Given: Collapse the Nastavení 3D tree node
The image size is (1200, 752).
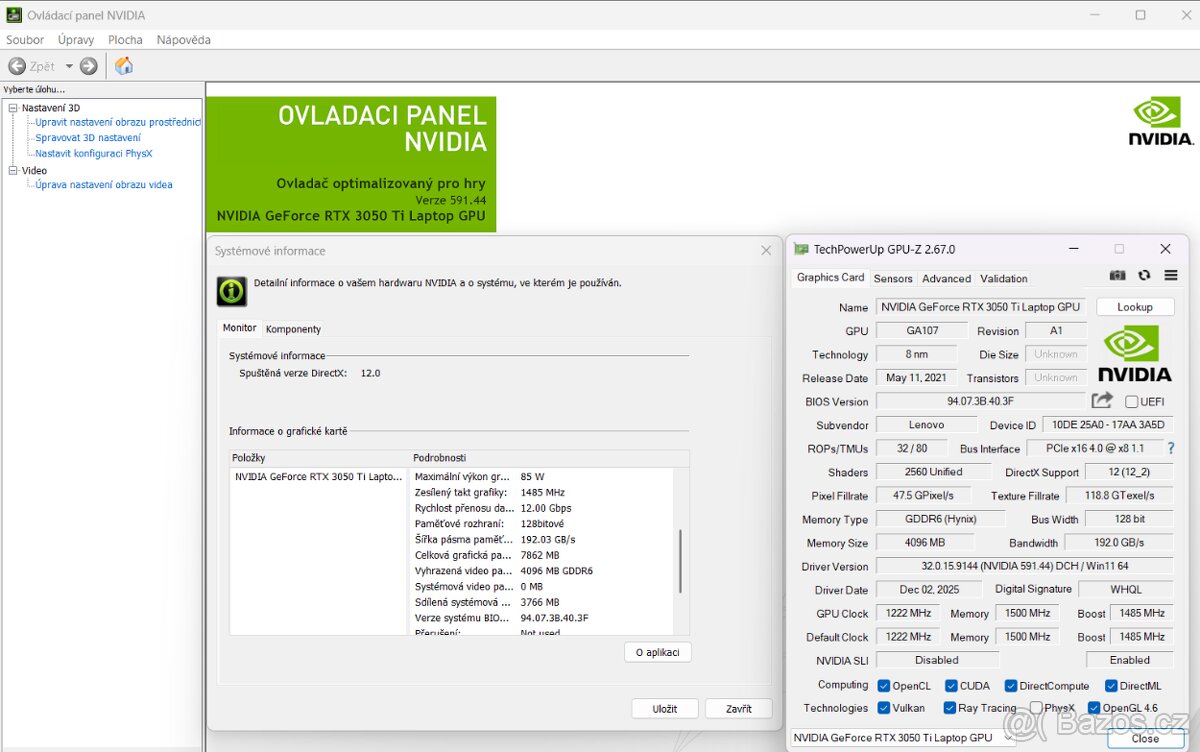Looking at the screenshot, I should (13, 108).
